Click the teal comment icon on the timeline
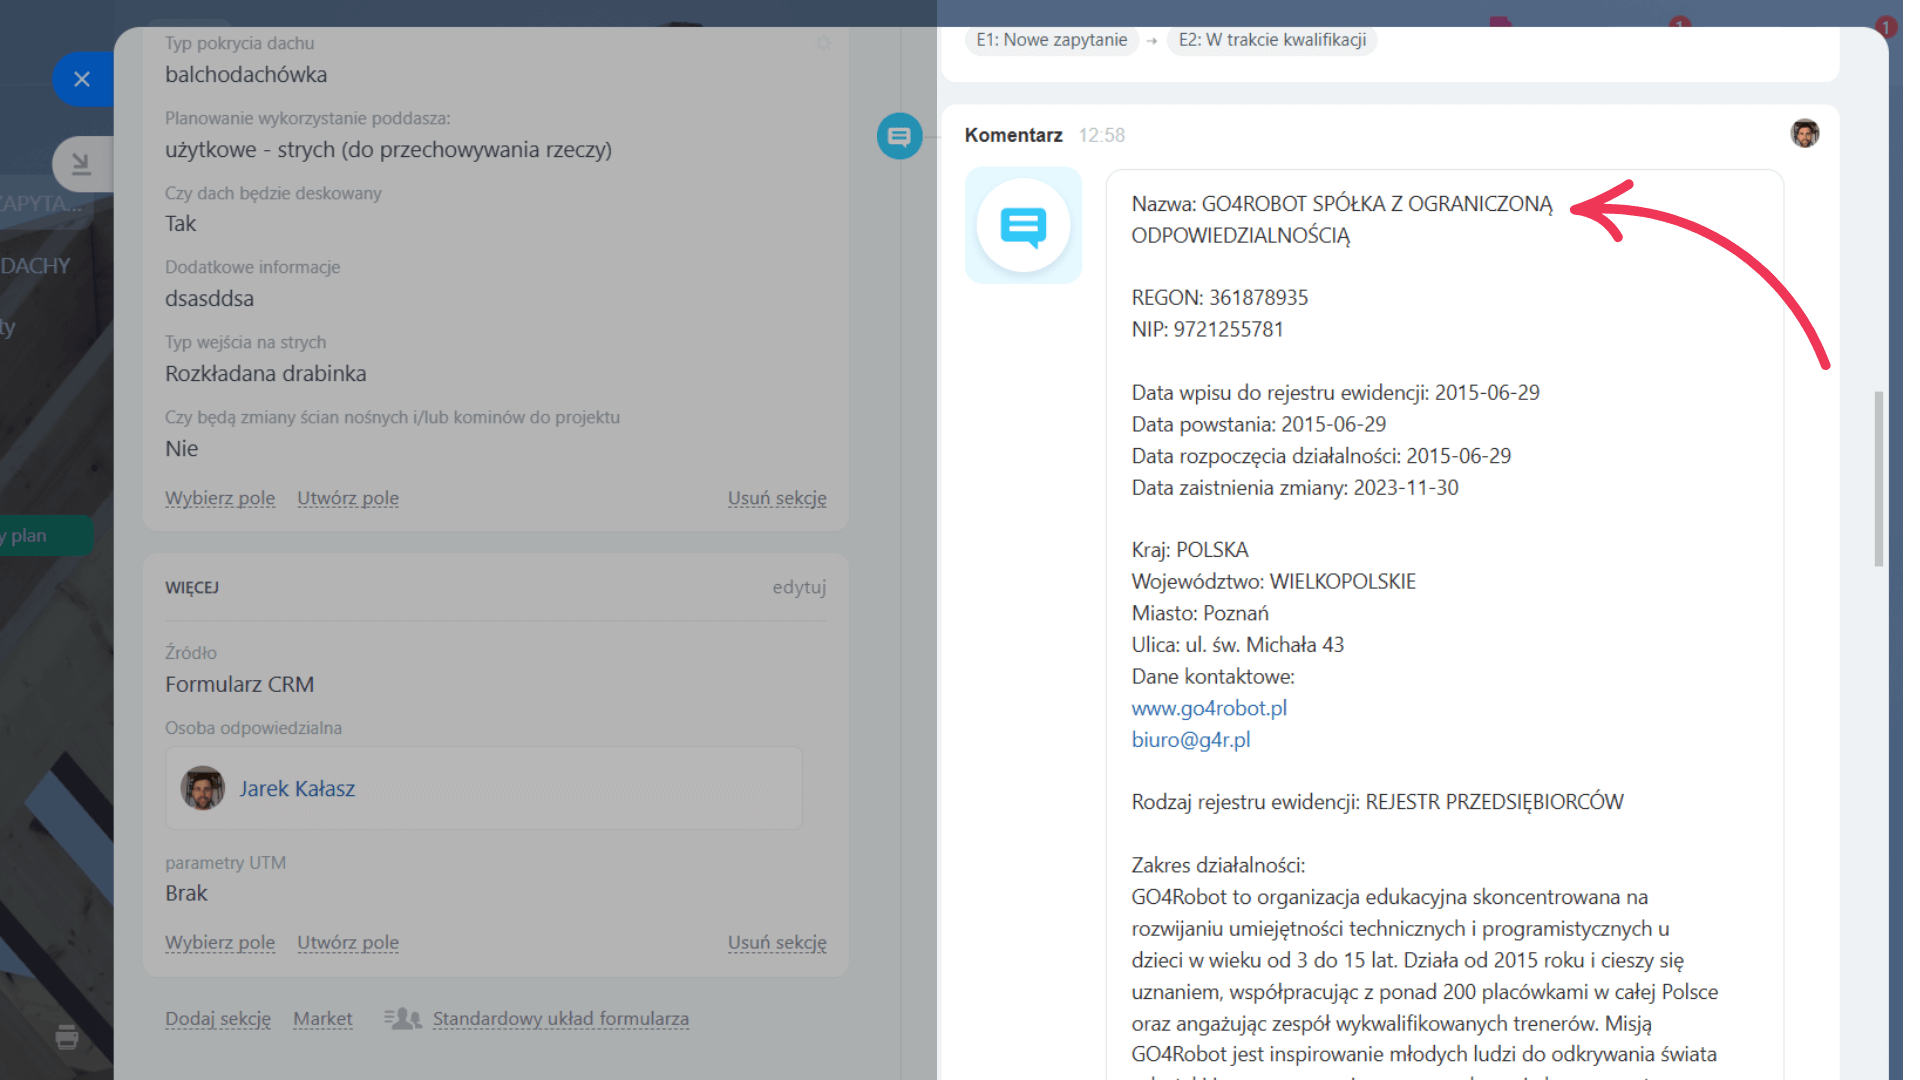1920x1080 pixels. [899, 136]
